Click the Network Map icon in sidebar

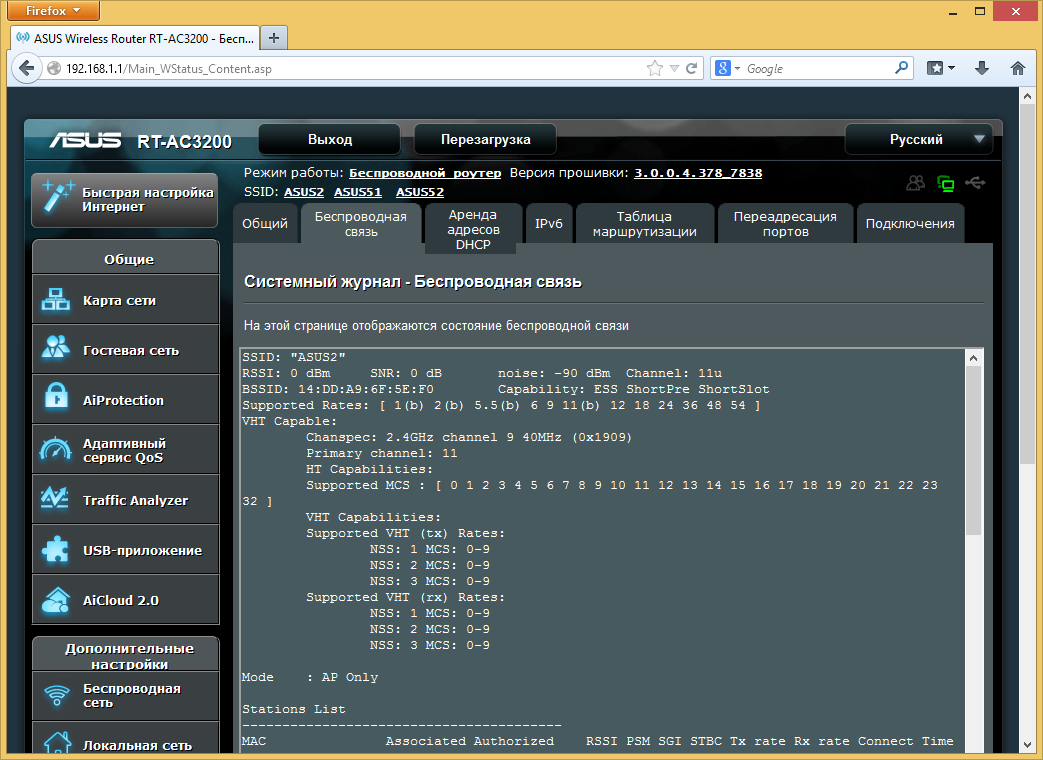(56, 300)
